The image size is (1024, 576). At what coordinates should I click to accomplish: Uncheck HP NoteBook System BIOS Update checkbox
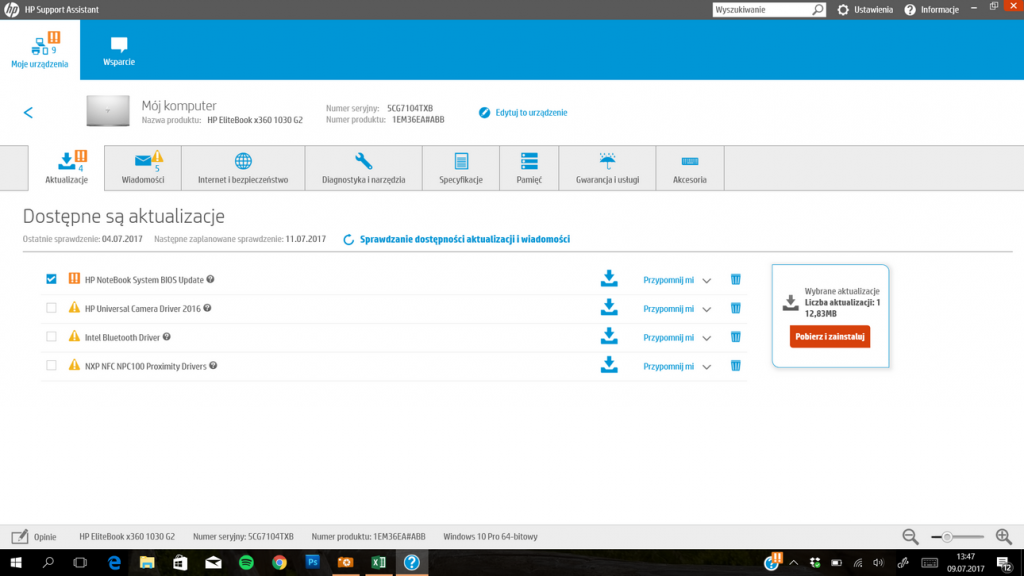click(51, 279)
